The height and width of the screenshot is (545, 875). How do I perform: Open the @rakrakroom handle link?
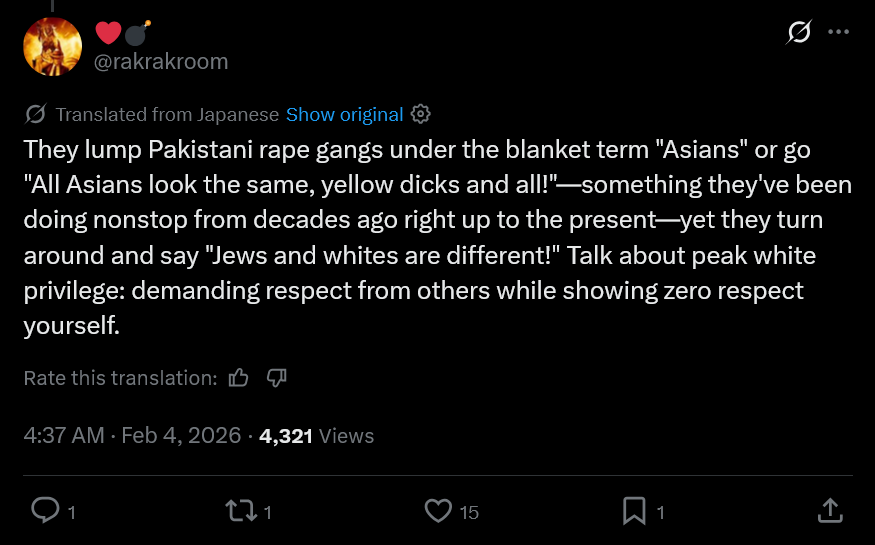point(161,61)
